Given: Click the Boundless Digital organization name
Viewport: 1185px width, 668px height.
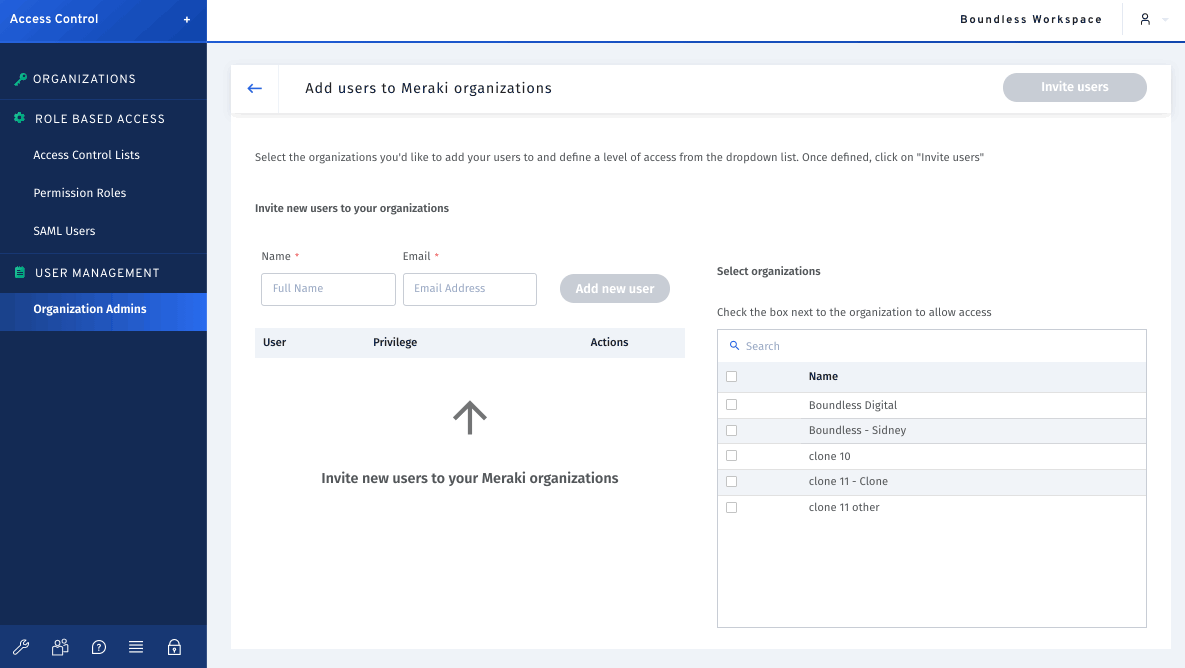Looking at the screenshot, I should point(852,405).
